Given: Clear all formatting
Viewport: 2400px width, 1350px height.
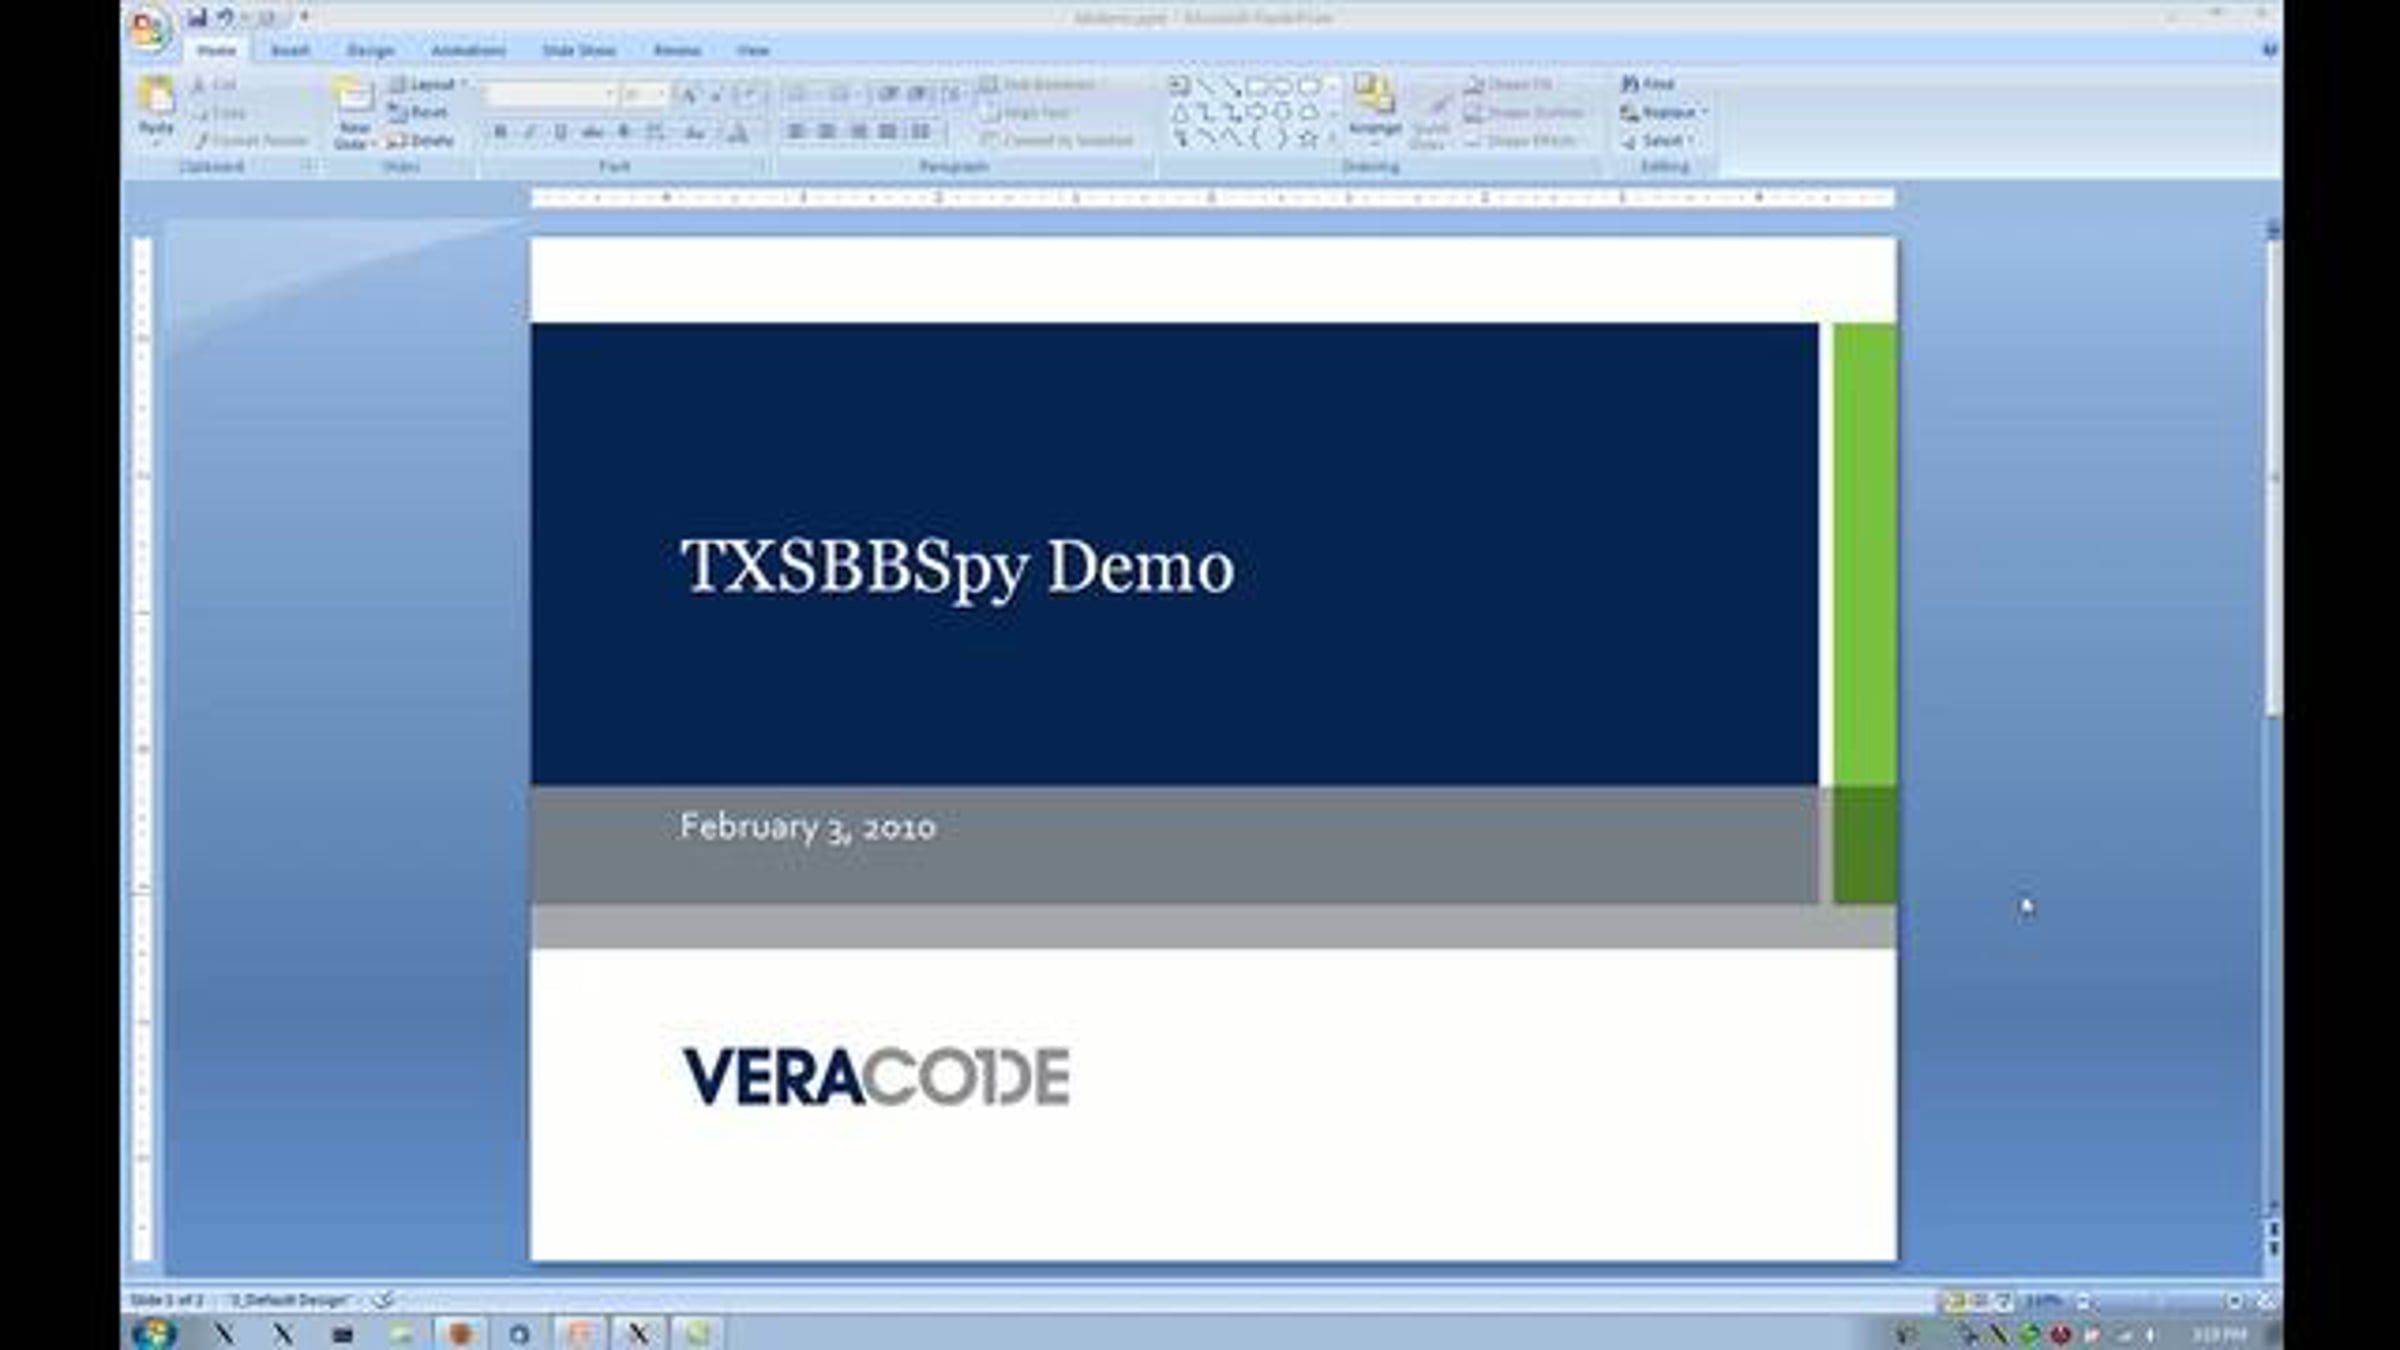Looking at the screenshot, I should click(x=748, y=95).
